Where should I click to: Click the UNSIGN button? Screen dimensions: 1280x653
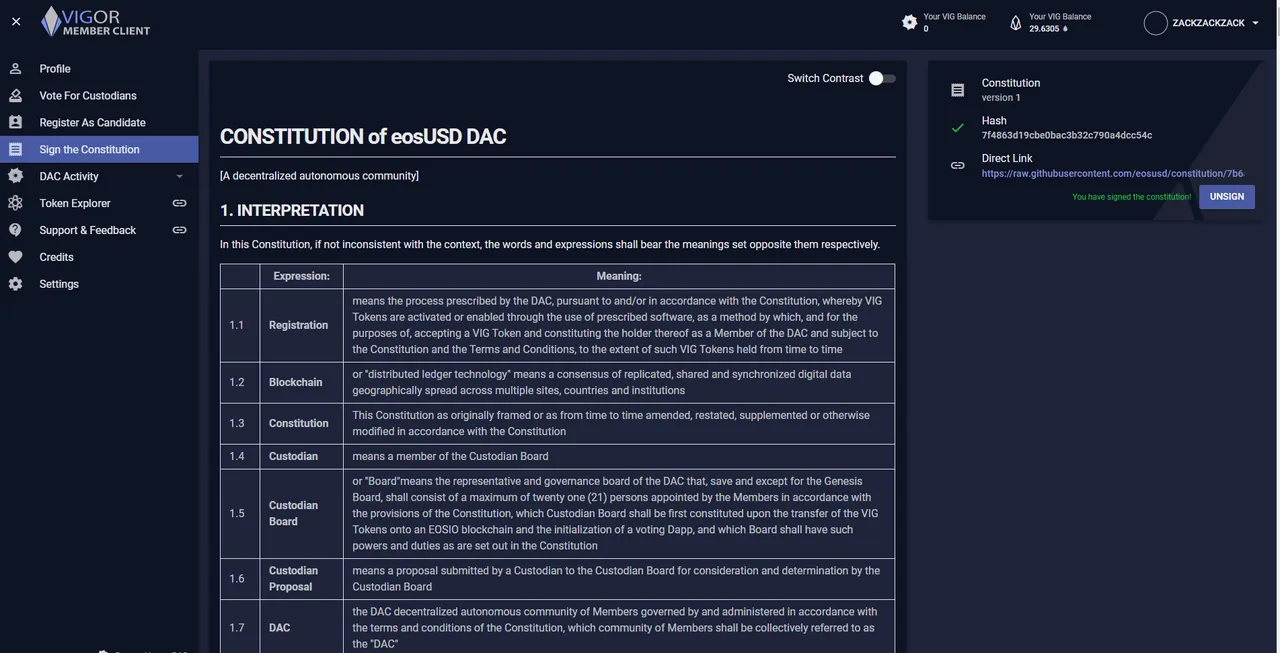[1227, 197]
